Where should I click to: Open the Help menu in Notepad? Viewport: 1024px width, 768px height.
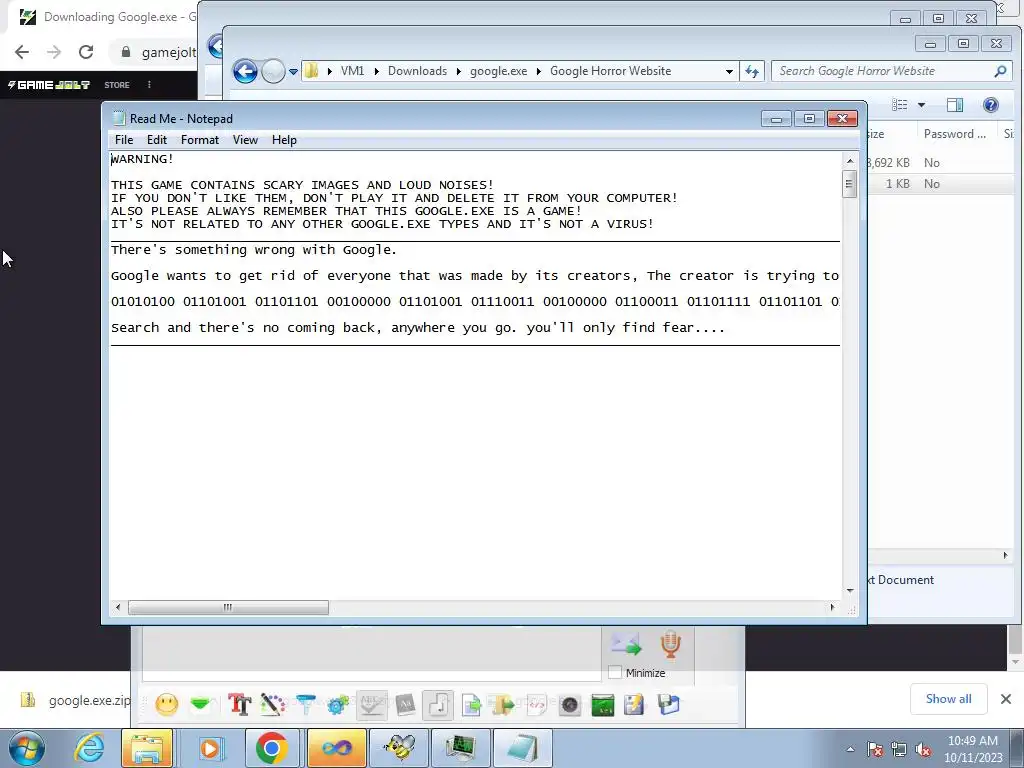pyautogui.click(x=284, y=140)
